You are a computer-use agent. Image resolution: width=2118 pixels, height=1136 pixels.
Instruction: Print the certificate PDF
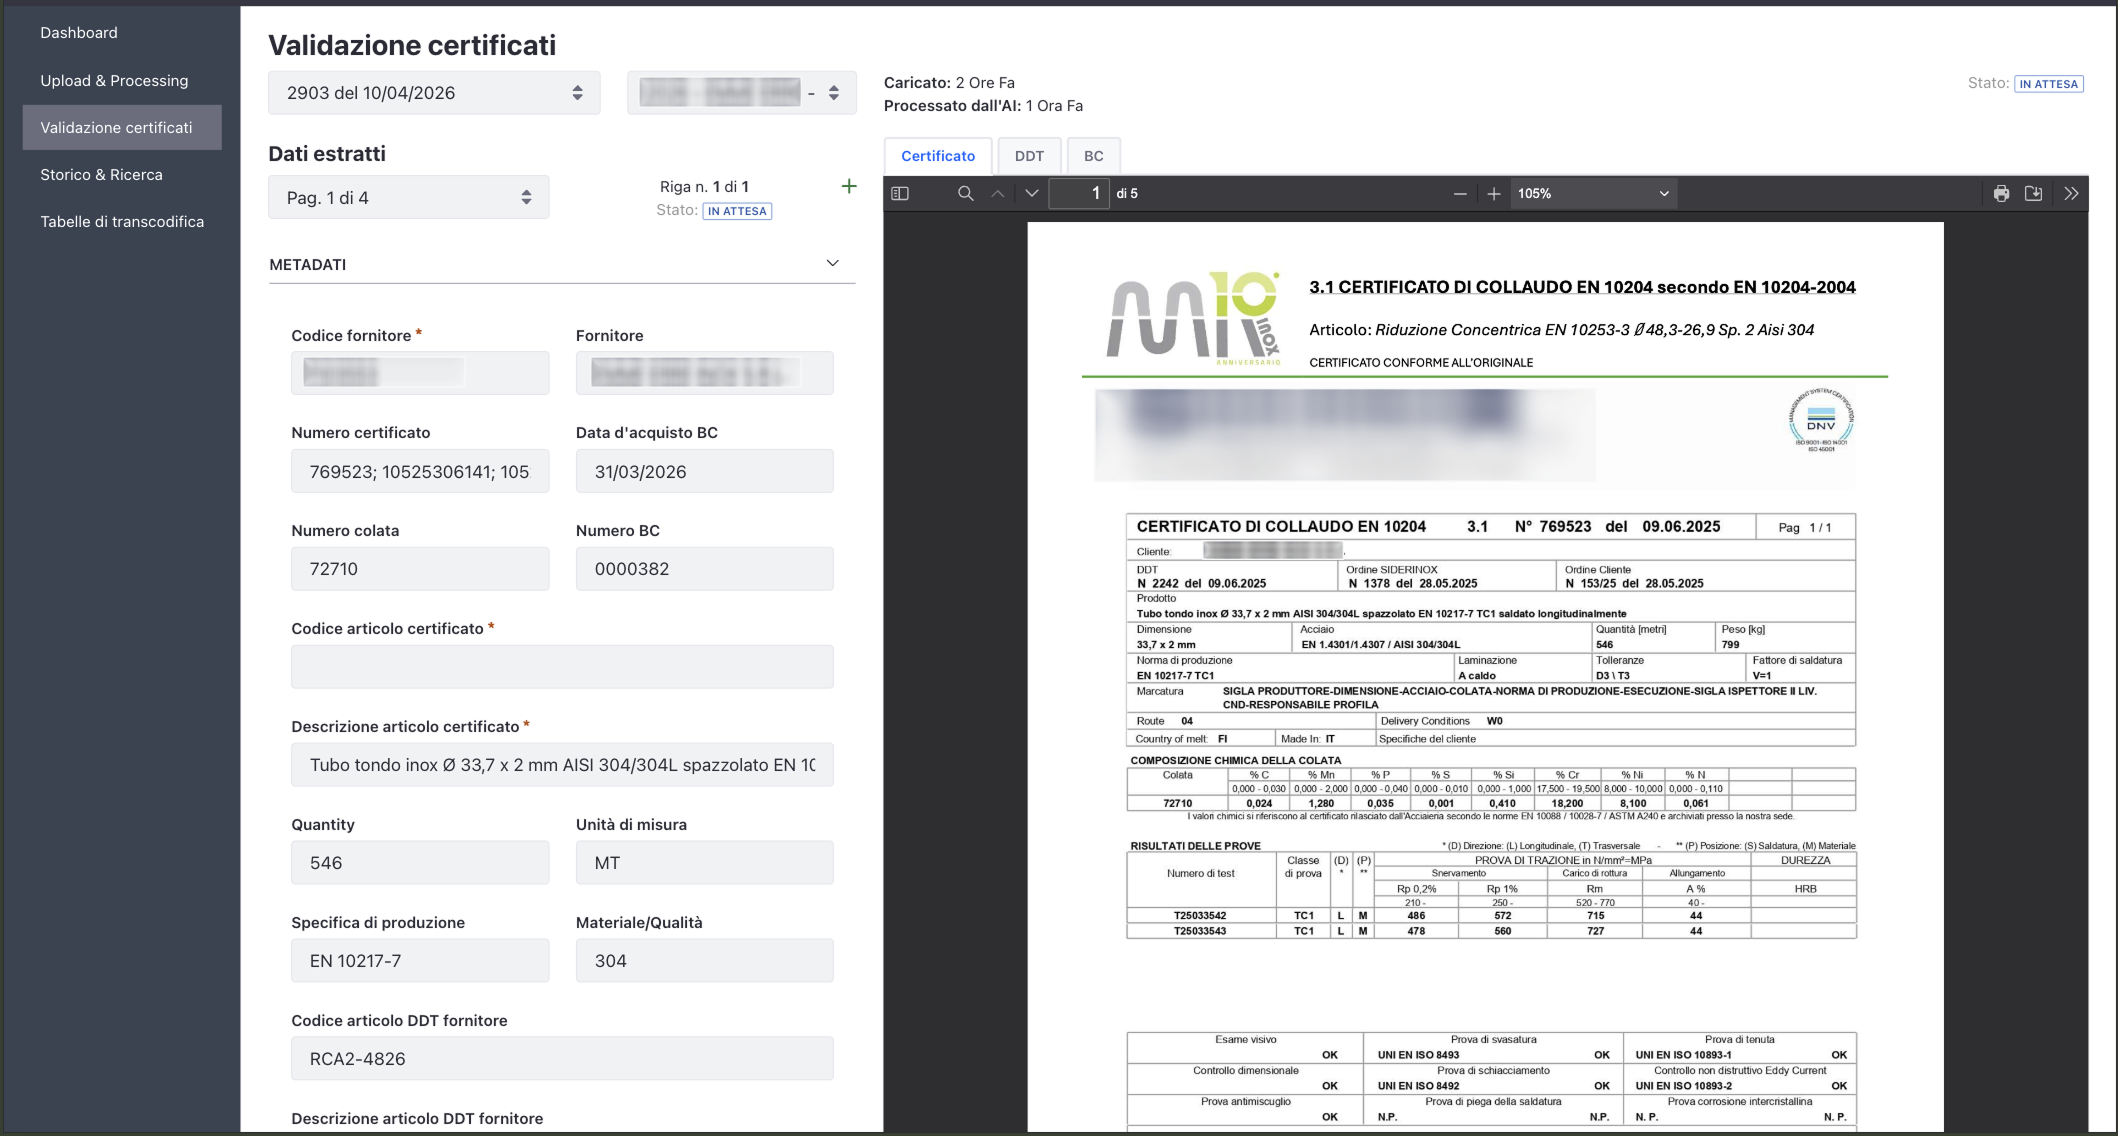point(2001,194)
